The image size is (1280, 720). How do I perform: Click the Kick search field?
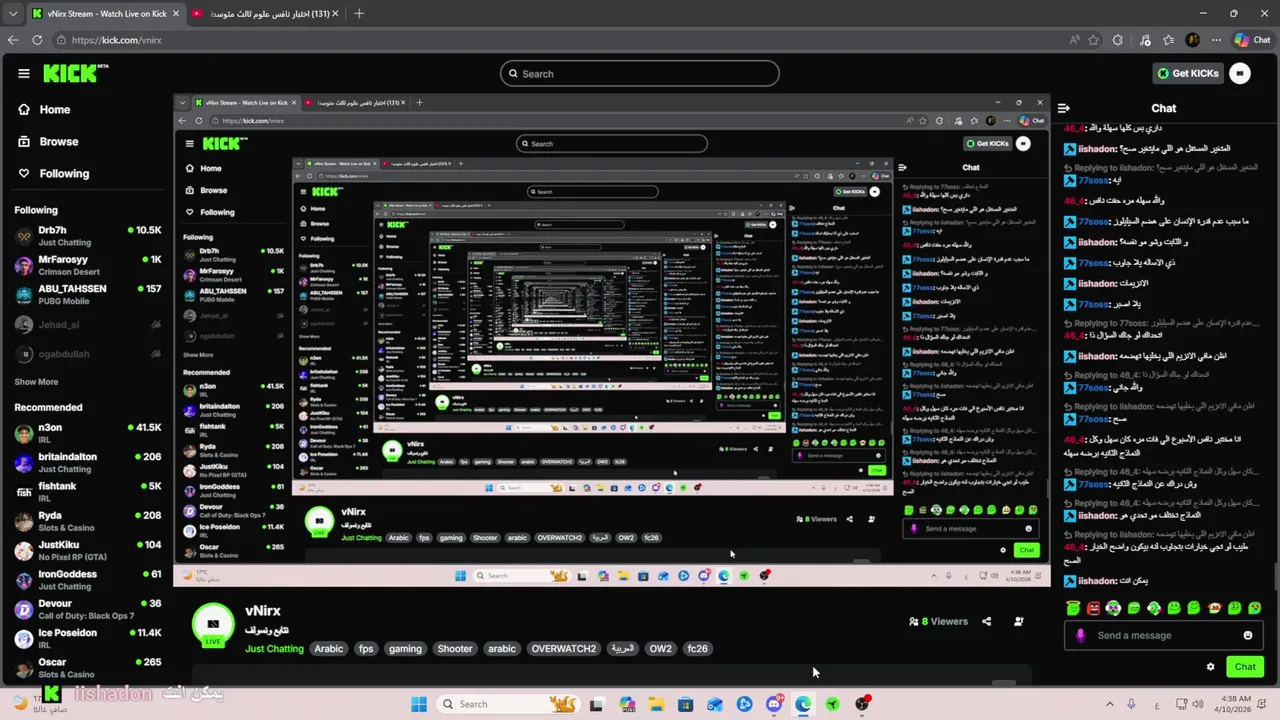(640, 73)
